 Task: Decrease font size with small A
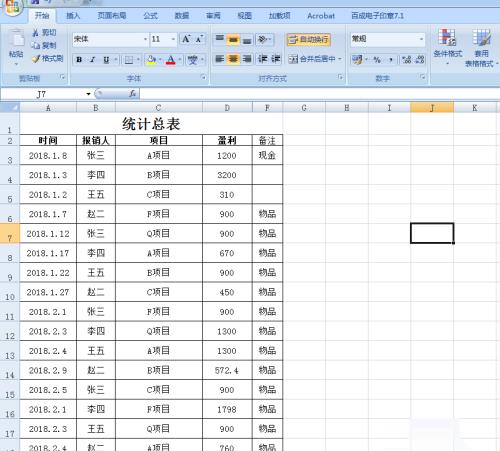tap(199, 39)
